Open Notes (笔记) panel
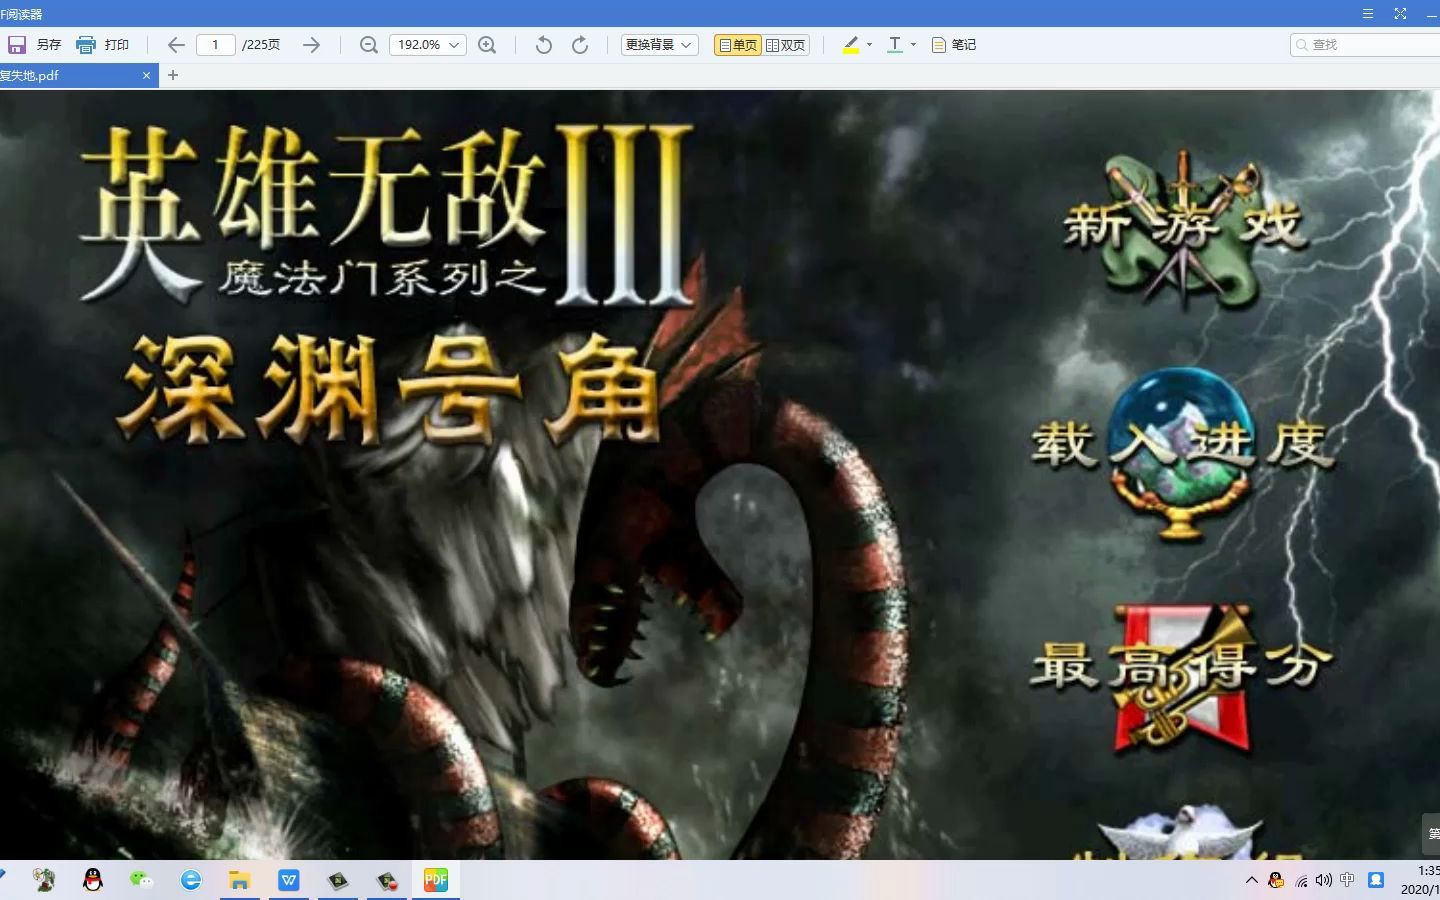 (x=953, y=45)
